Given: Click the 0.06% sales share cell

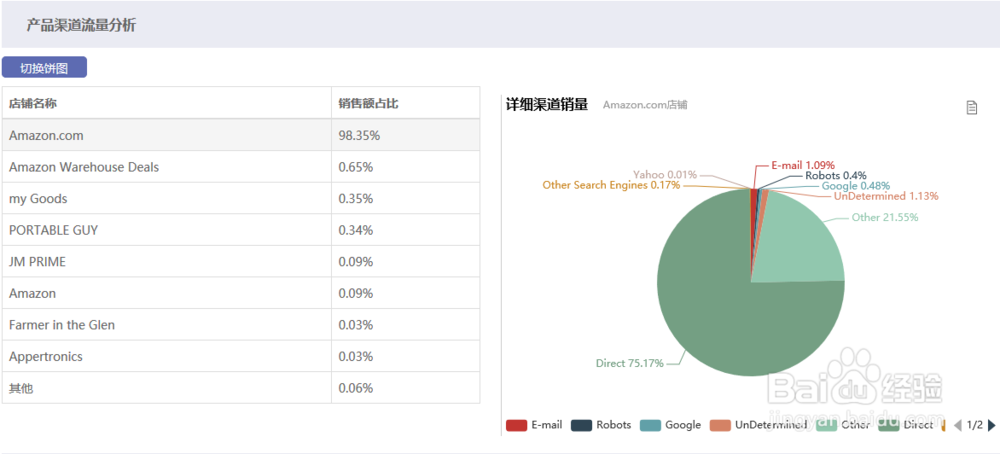Looking at the screenshot, I should [406, 388].
